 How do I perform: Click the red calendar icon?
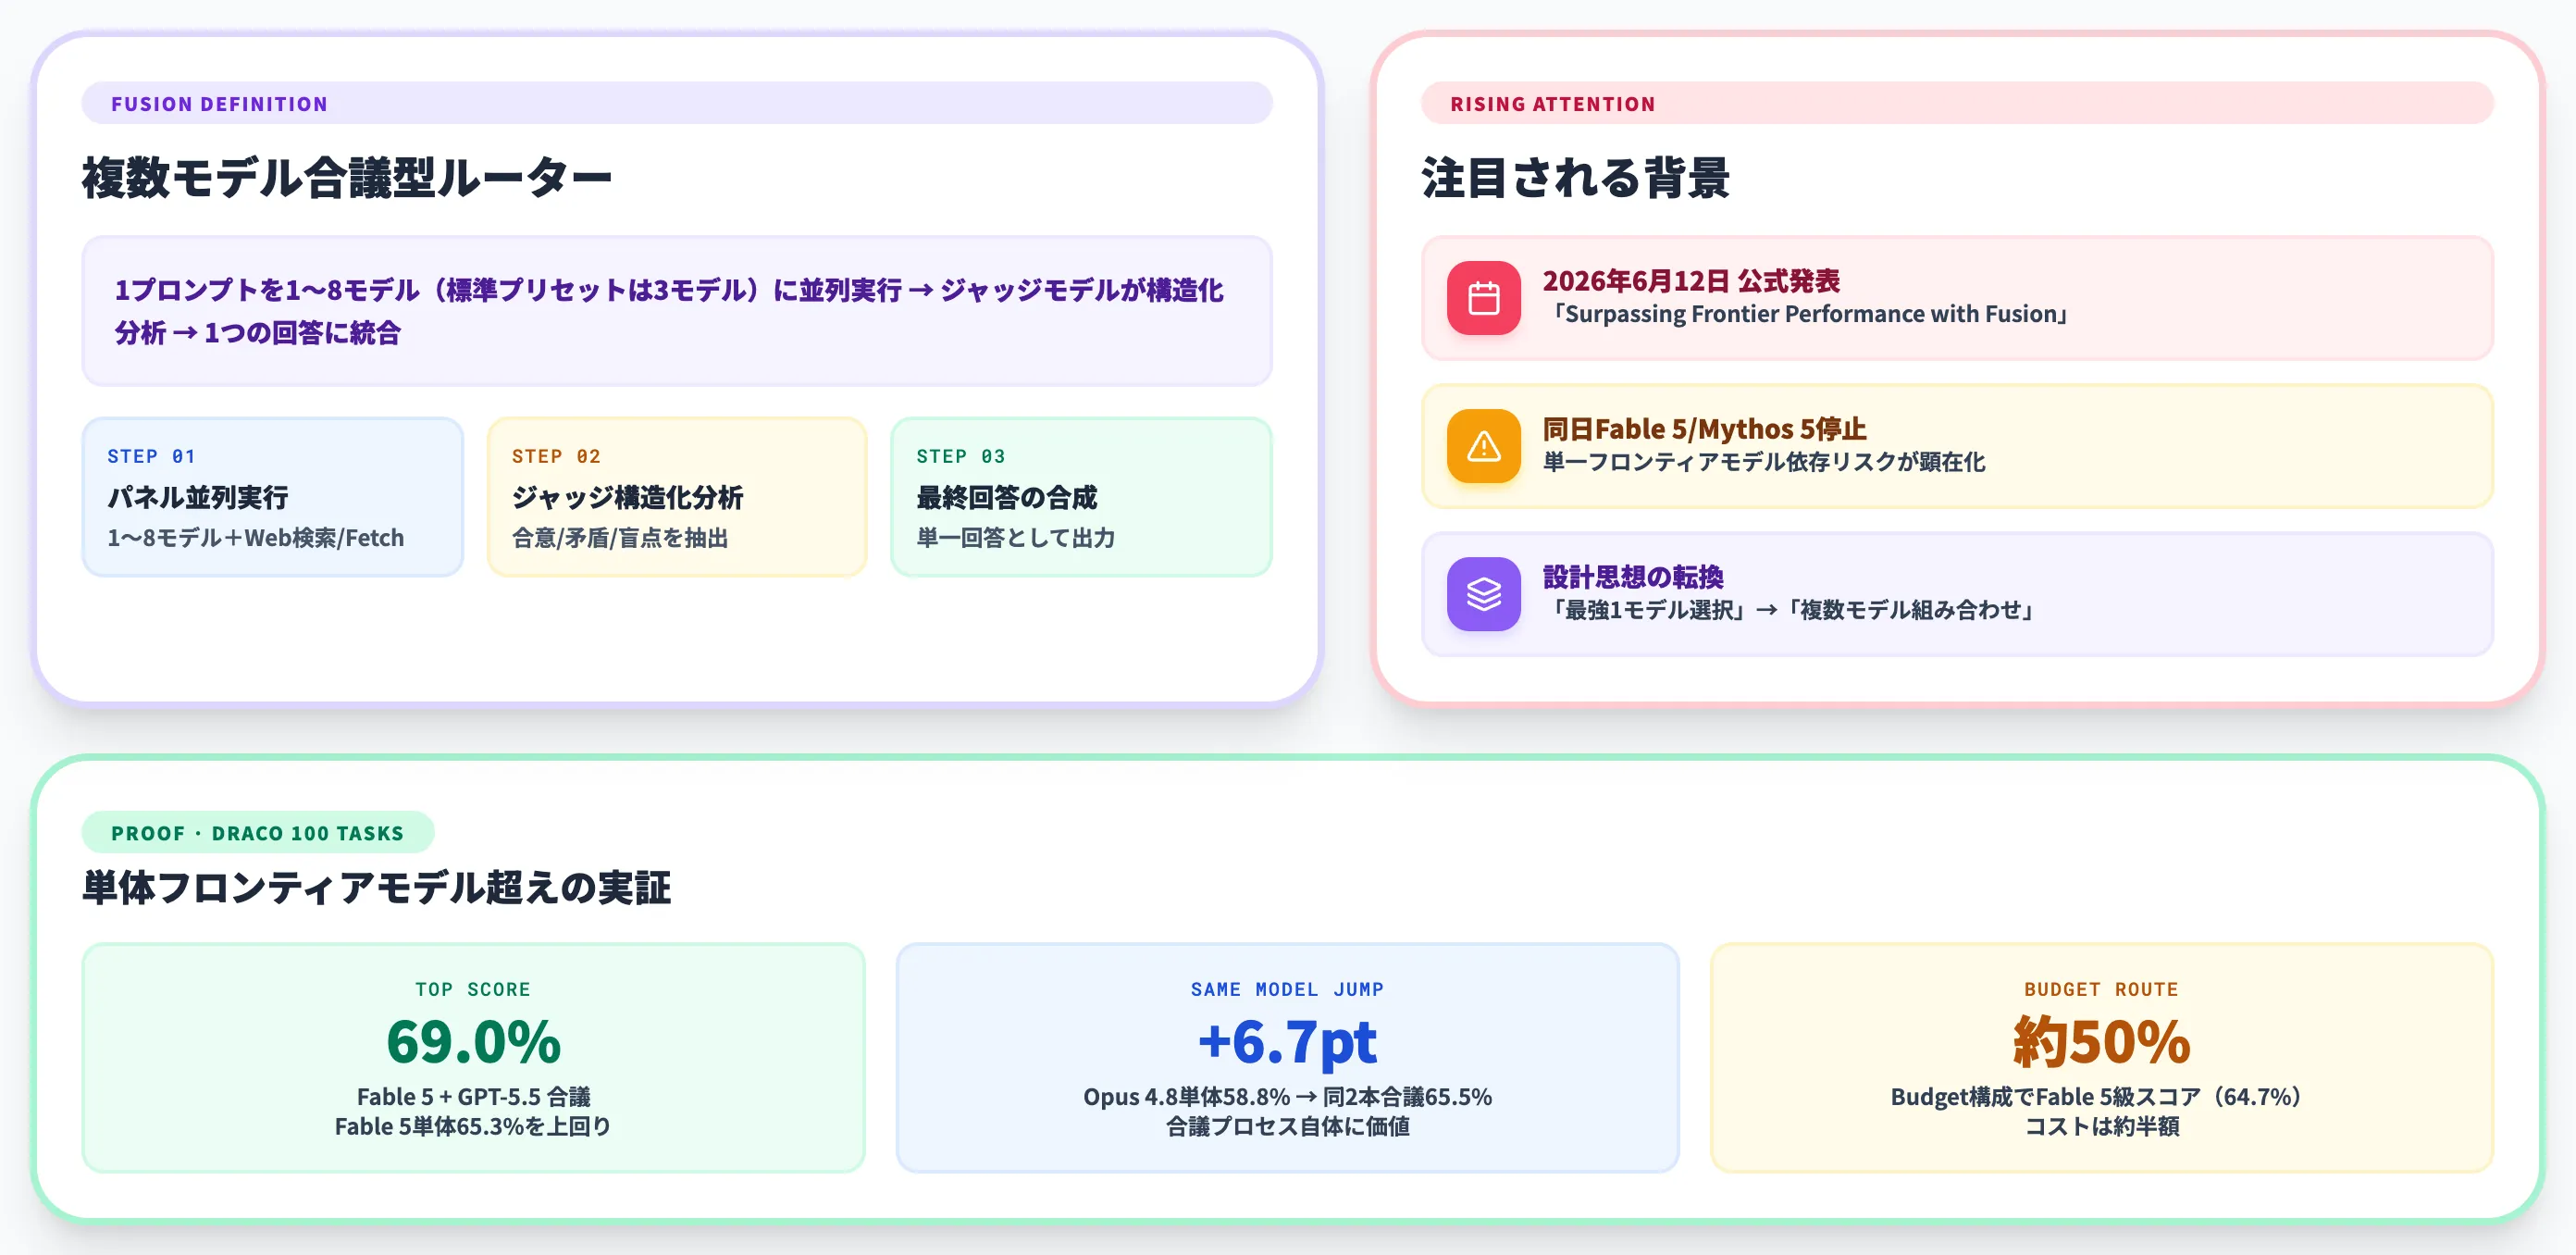(1483, 298)
